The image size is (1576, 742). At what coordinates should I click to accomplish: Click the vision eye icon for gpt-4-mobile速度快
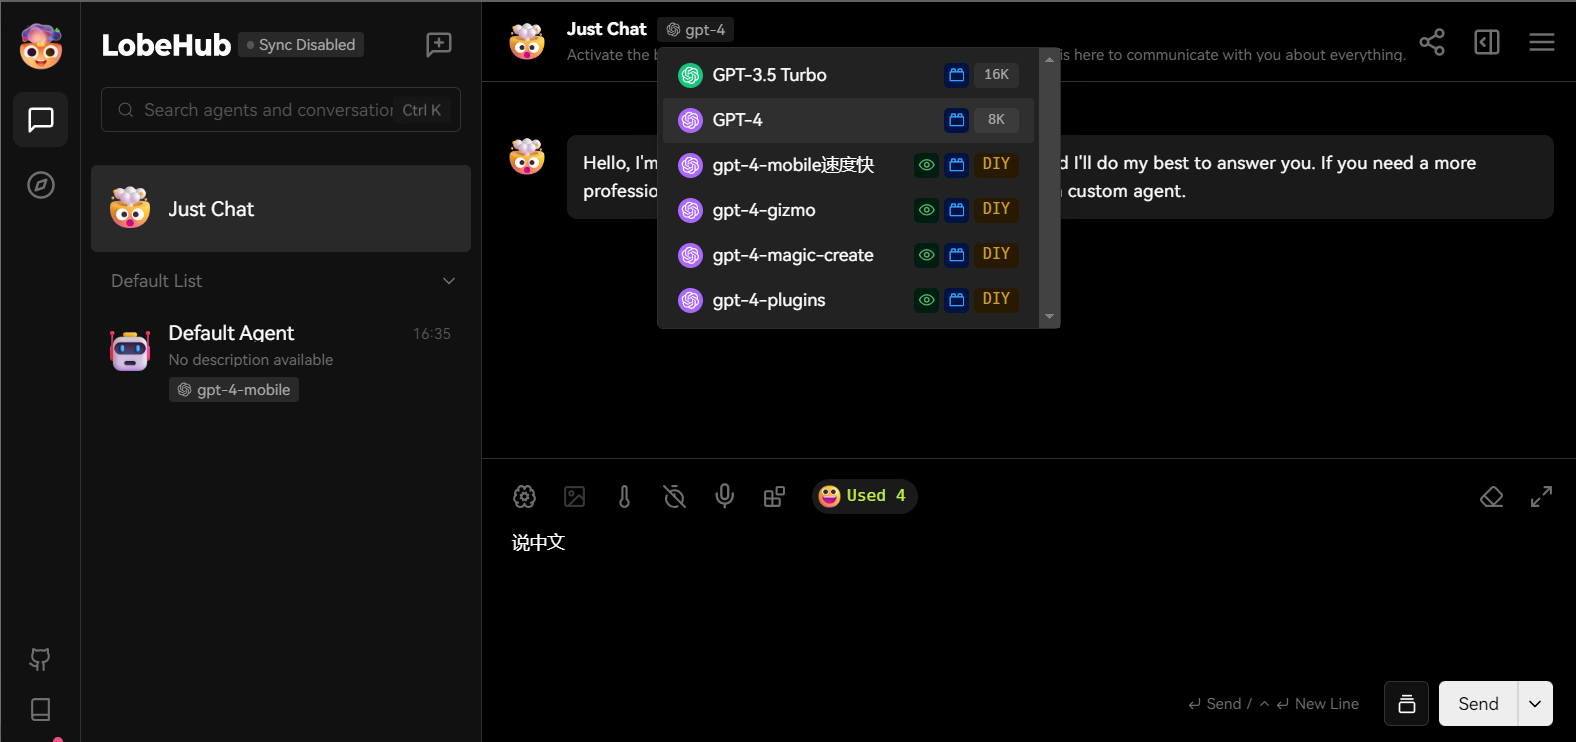tap(927, 165)
